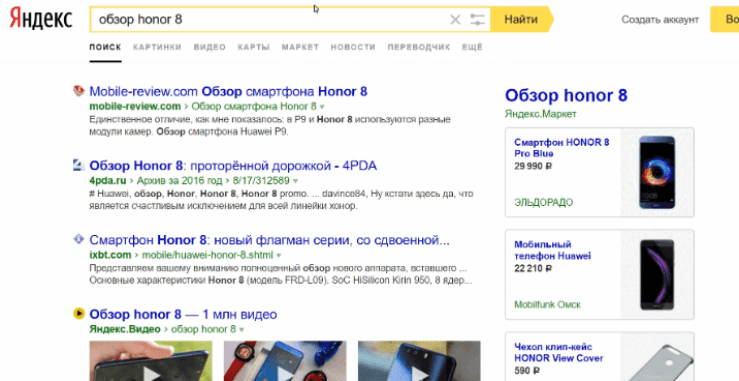This screenshot has width=739, height=381.
Task: Expand the arrow after 4pda.ru breadcrumb
Action: coord(296,181)
